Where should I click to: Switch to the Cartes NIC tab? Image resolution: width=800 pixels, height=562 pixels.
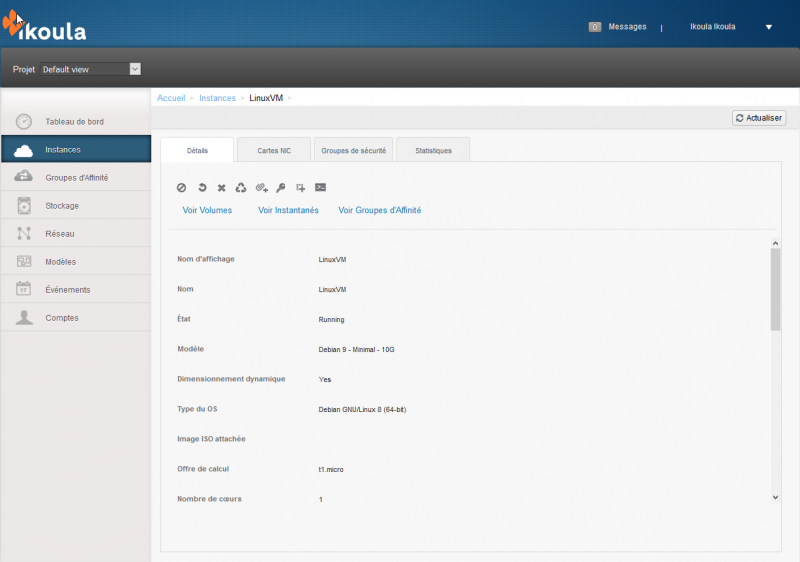(274, 150)
